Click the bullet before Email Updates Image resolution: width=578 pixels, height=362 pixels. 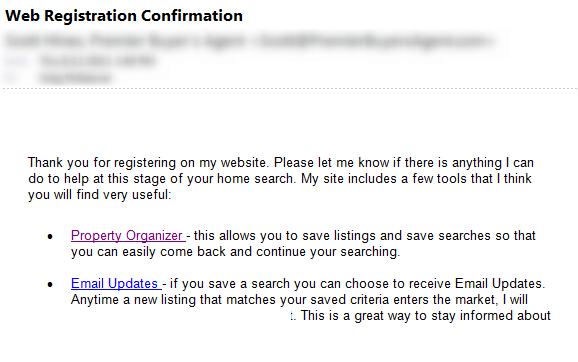(50, 285)
